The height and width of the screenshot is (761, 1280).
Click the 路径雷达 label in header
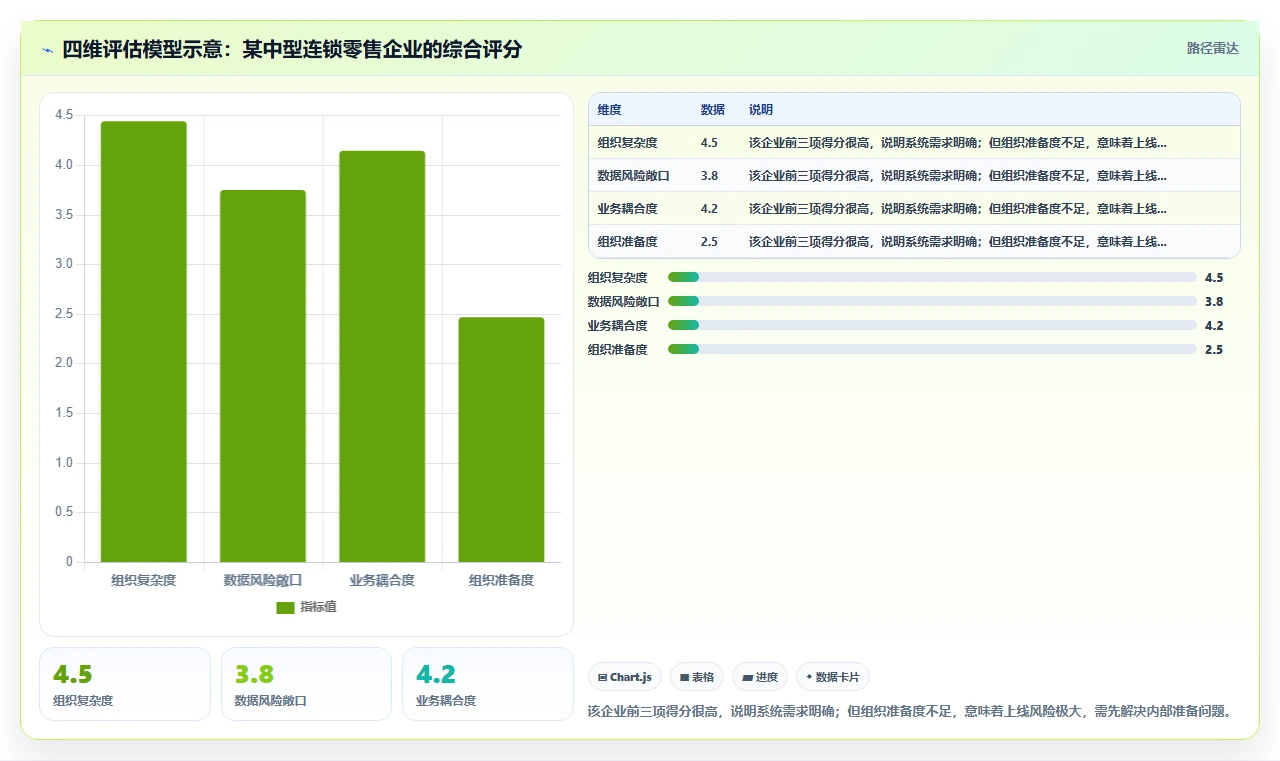[x=1212, y=48]
